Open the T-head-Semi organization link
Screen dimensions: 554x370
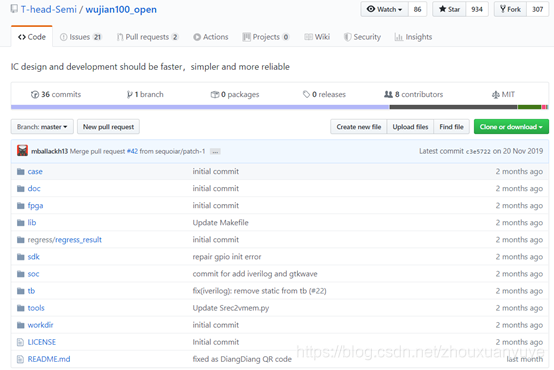click(x=48, y=9)
